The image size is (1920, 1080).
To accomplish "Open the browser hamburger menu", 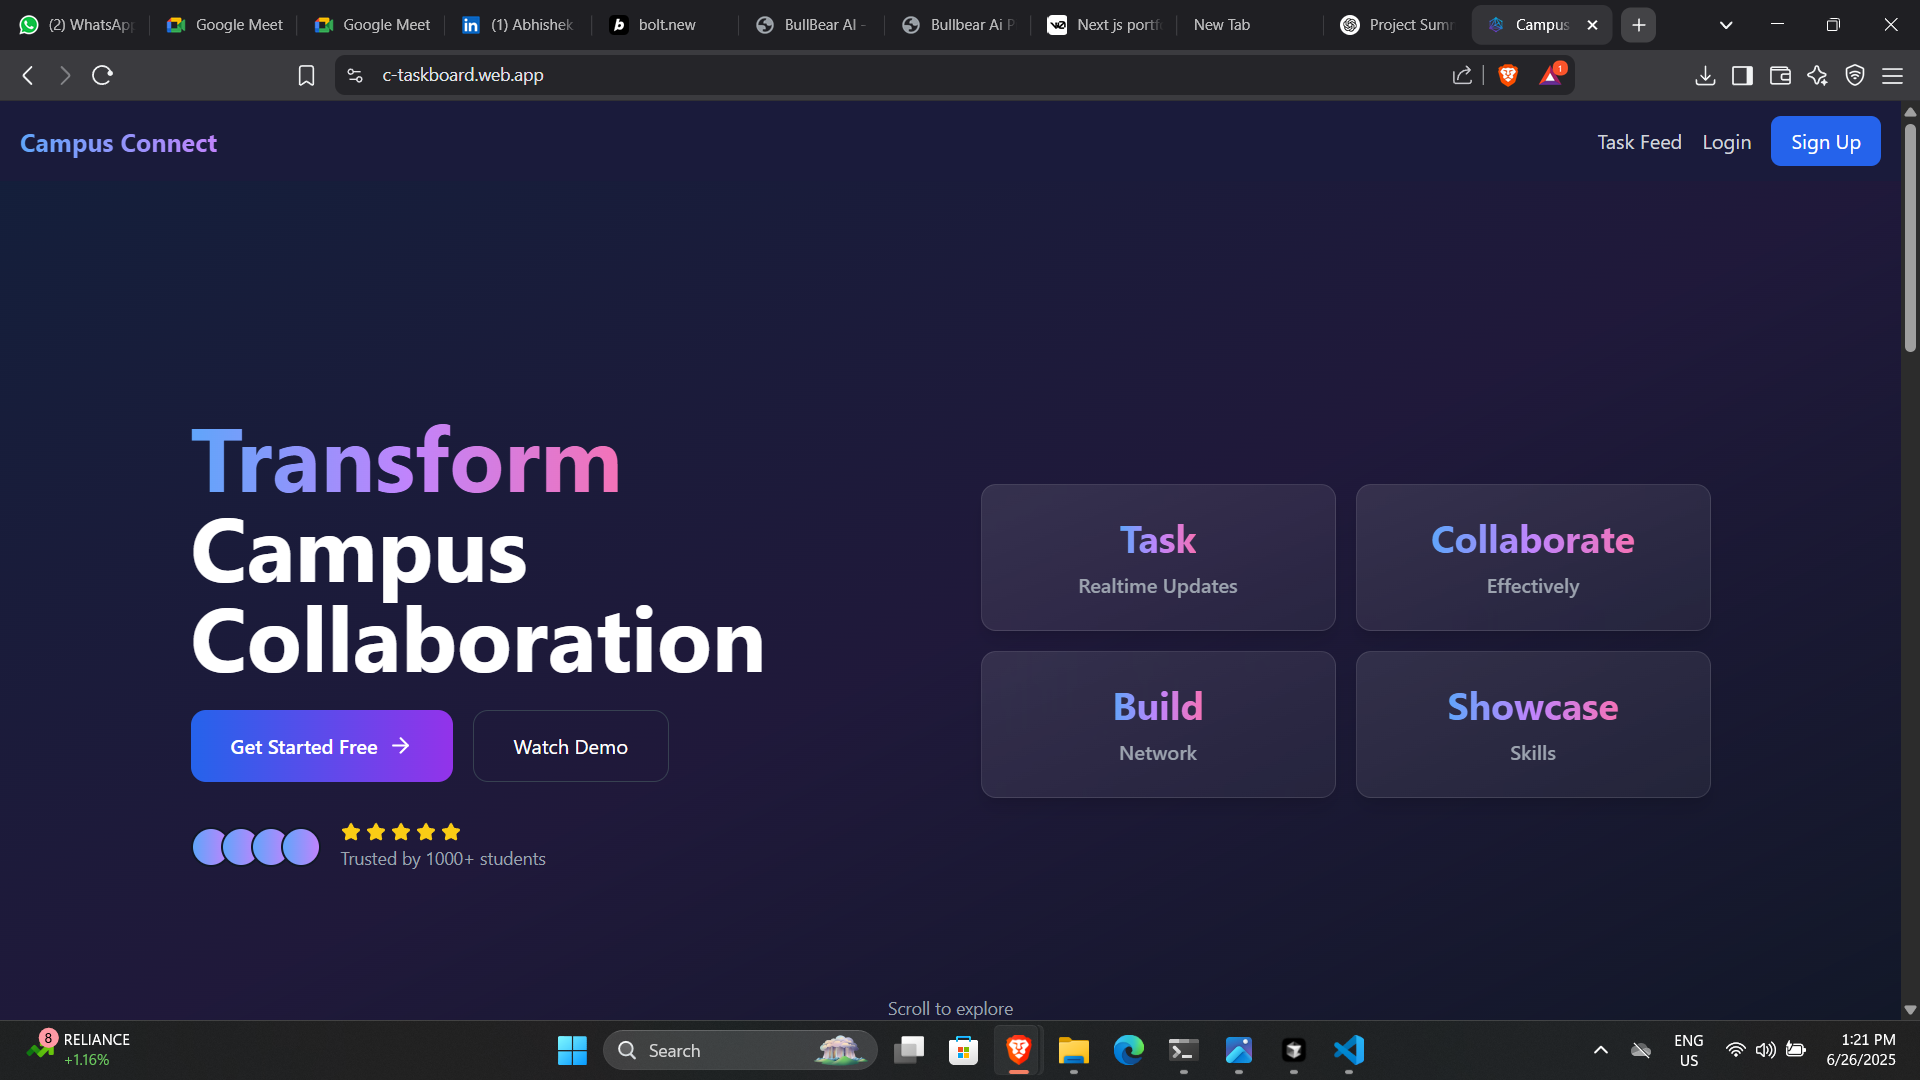I will [1892, 75].
